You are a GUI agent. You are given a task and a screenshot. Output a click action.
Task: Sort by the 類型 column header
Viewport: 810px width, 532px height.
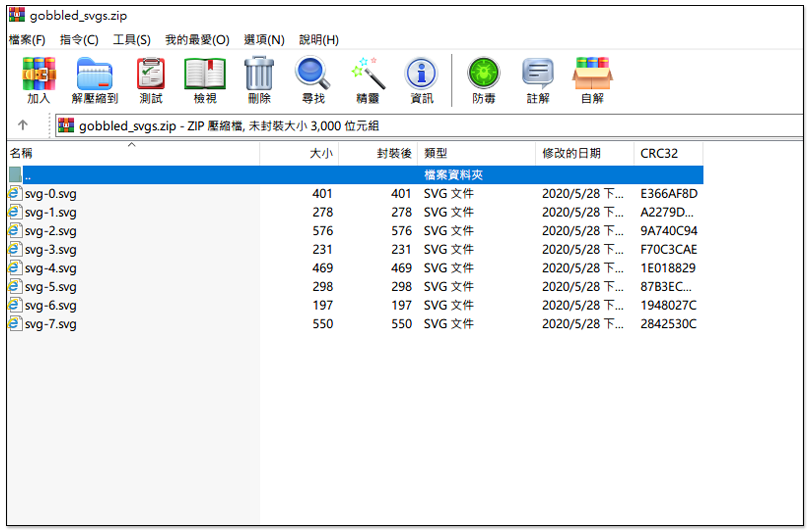click(x=477, y=153)
